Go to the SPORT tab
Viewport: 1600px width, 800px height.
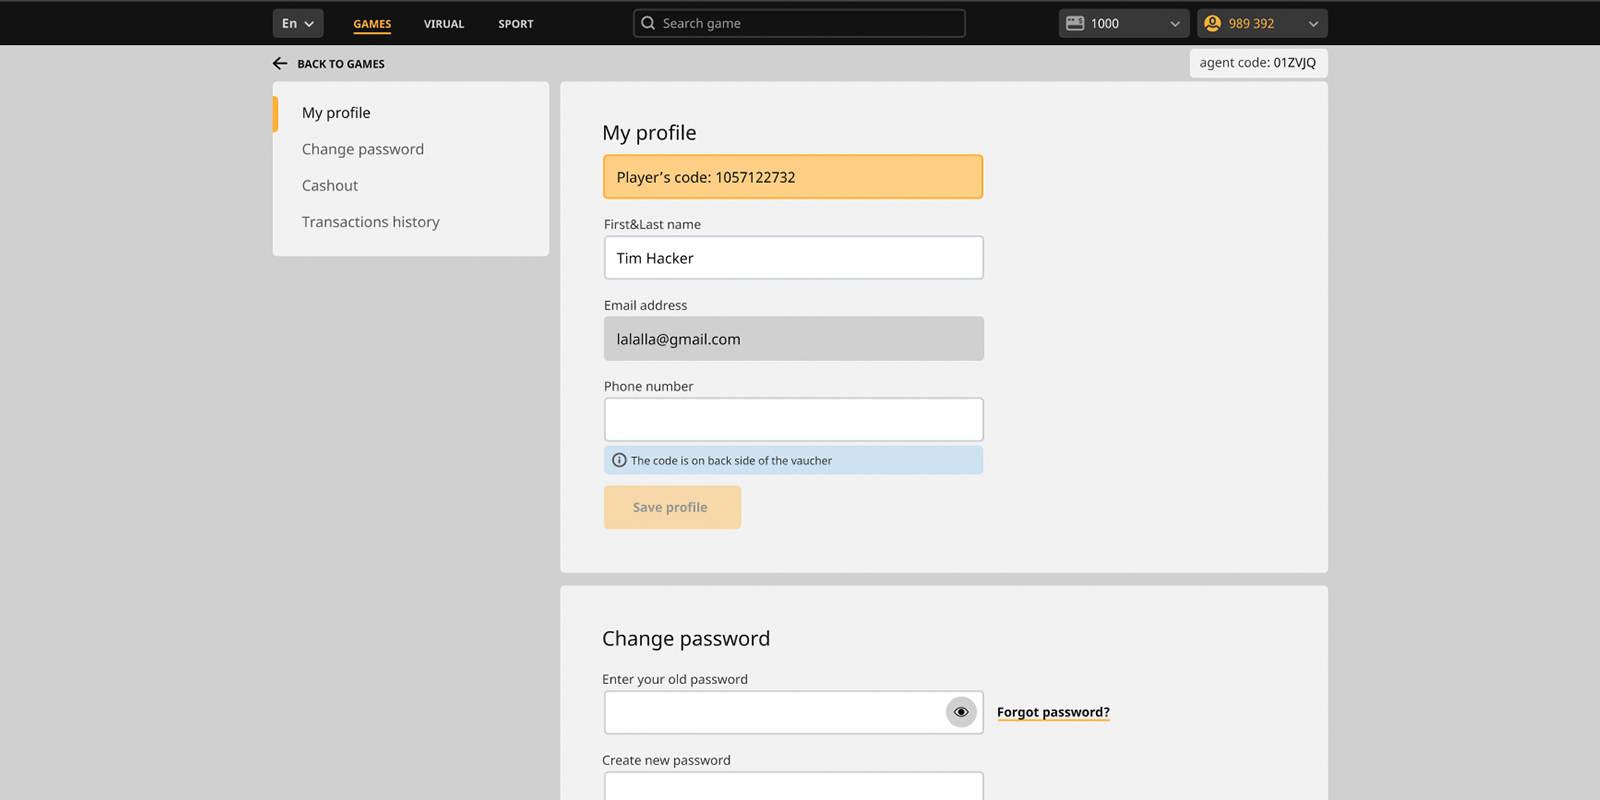click(x=516, y=24)
